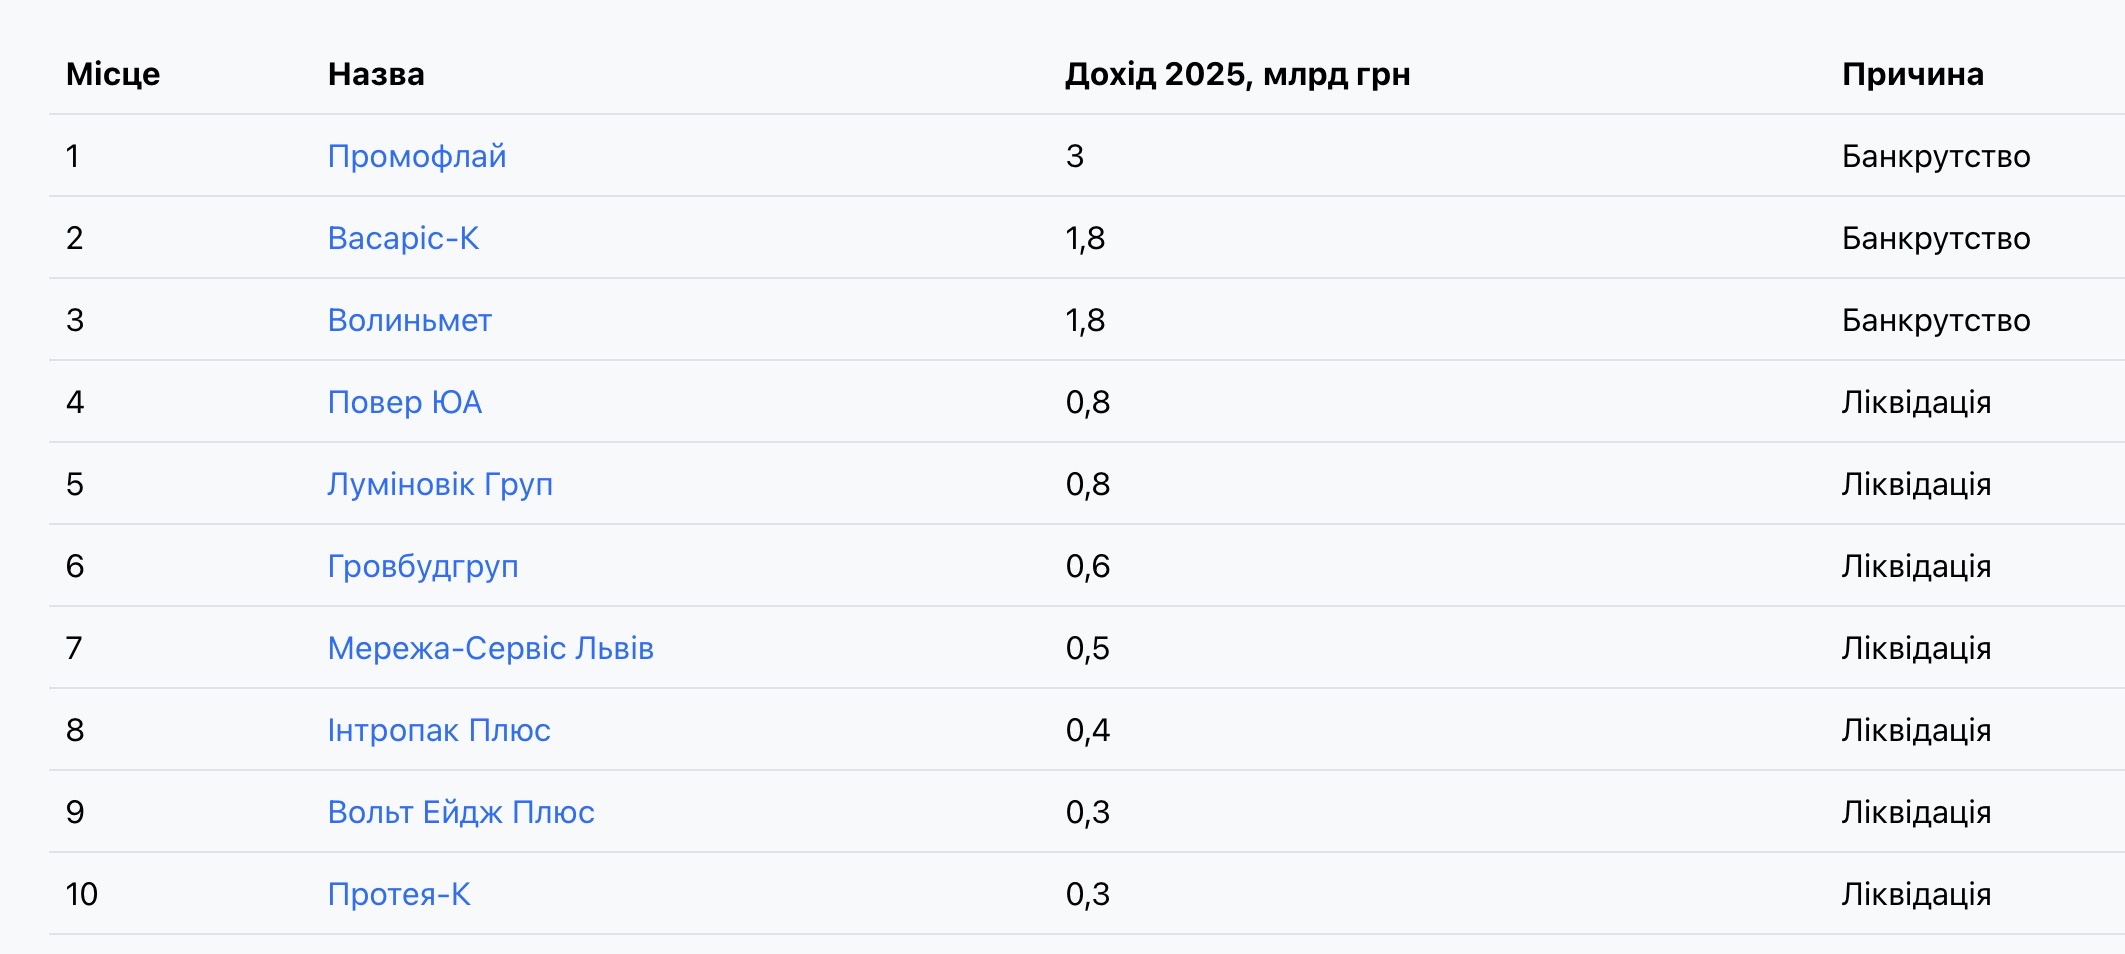Select rank number 10 cell
The image size is (2125, 954).
82,894
